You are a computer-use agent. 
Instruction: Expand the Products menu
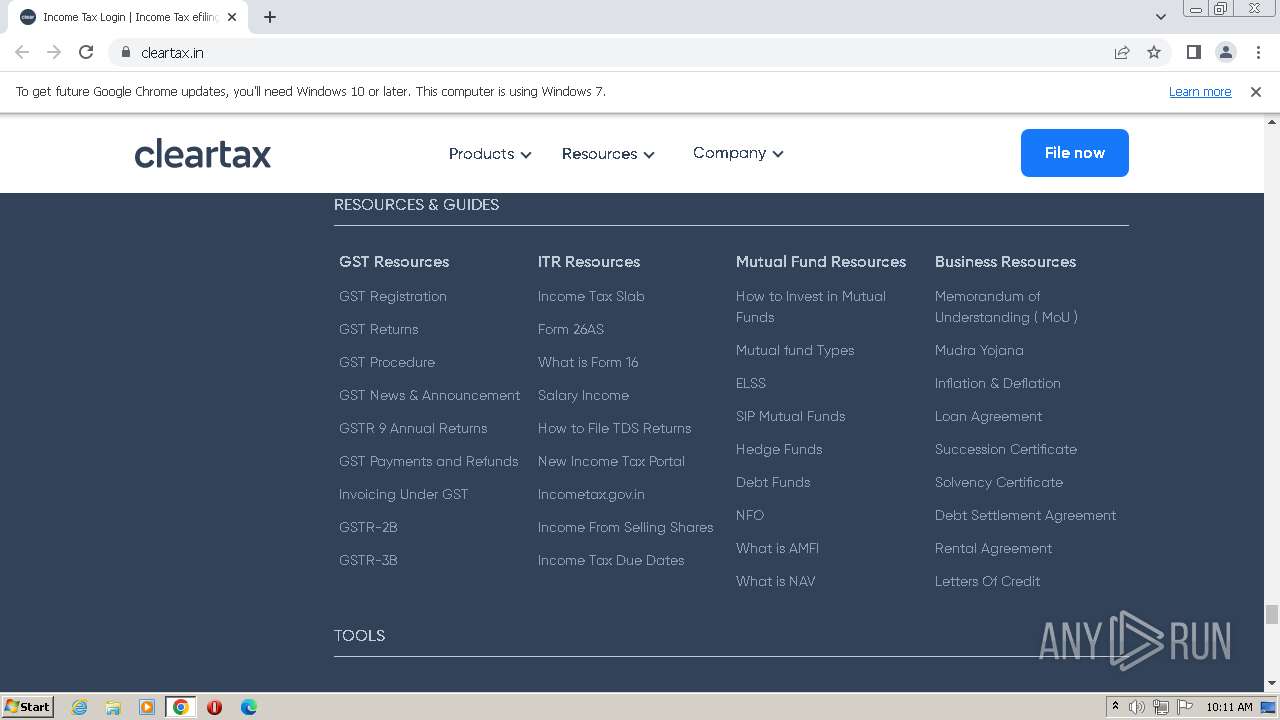[490, 154]
